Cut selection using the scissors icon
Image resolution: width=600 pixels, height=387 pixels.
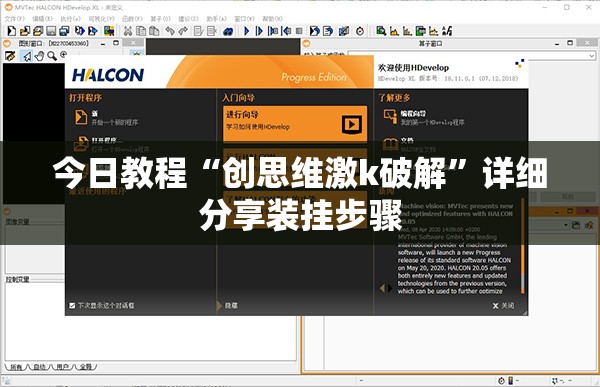128,31
